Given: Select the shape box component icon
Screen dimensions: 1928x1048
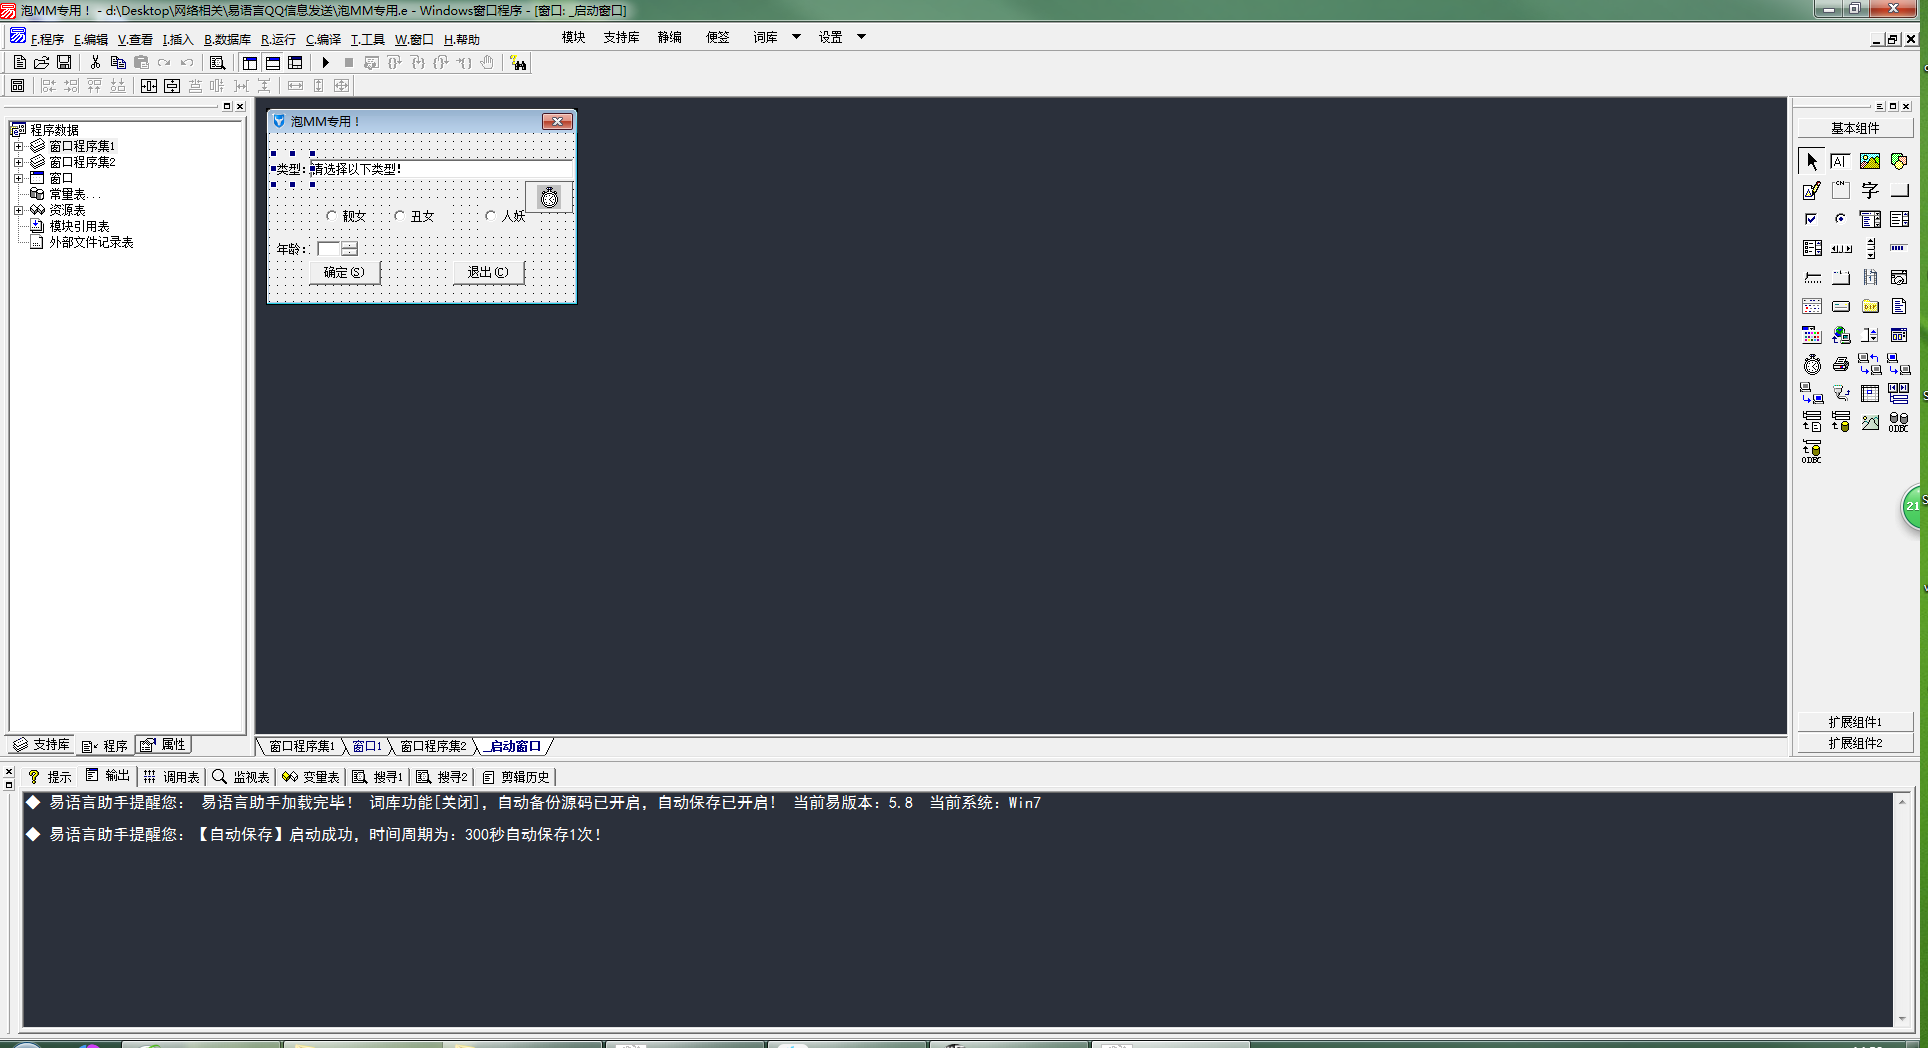Looking at the screenshot, I should click(x=1898, y=161).
